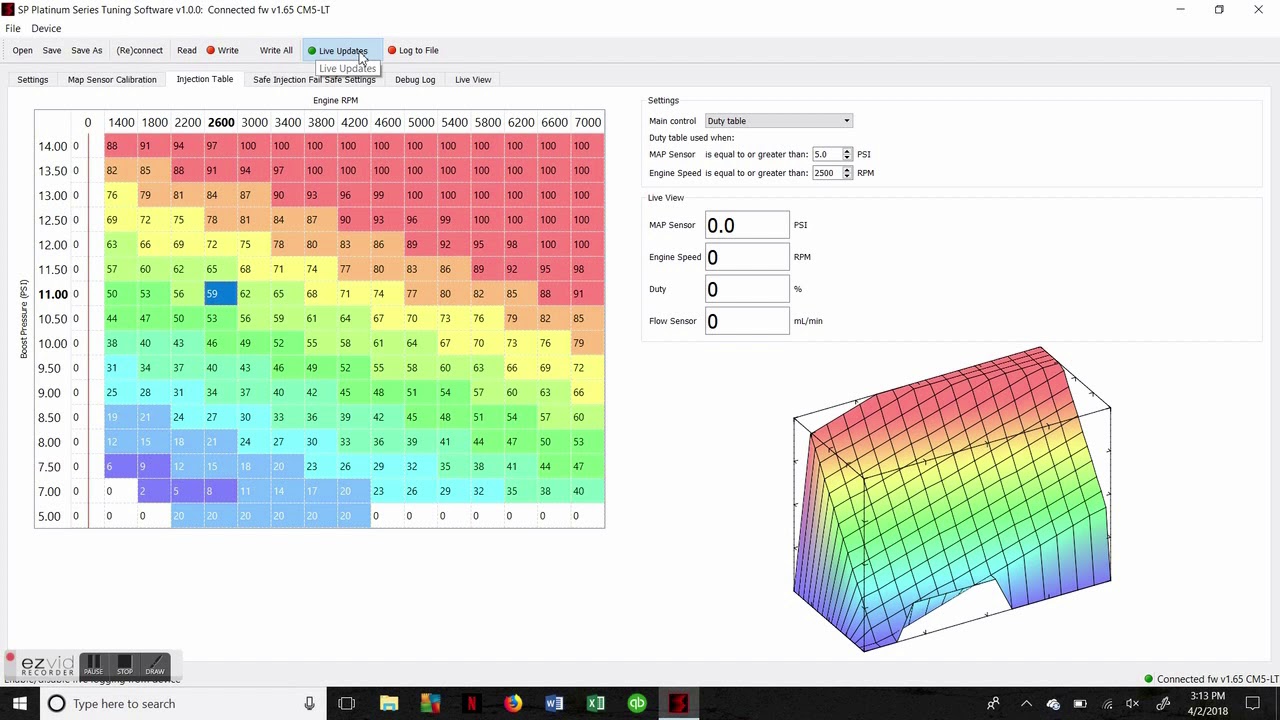Increase Engine Speed threshold with up arrow
The height and width of the screenshot is (720, 1280).
[847, 170]
